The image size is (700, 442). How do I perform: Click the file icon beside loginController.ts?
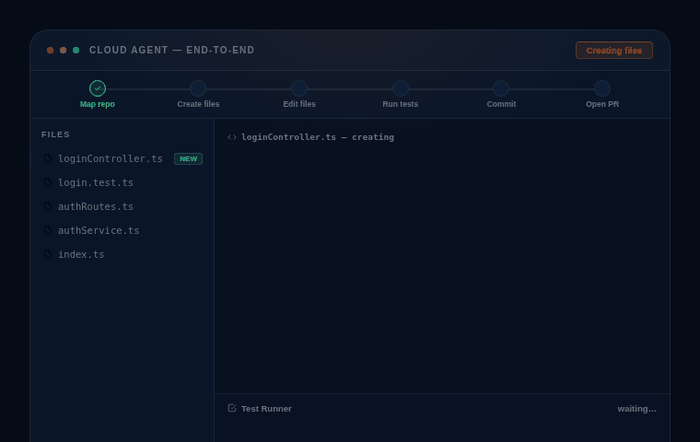(48, 158)
